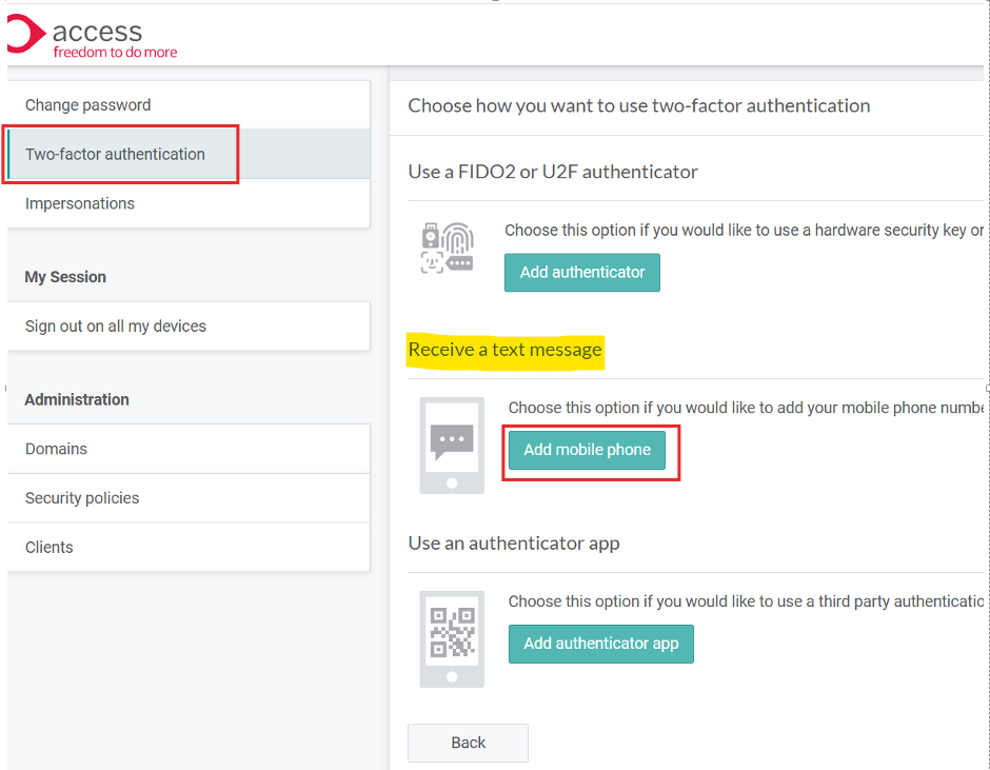Select Two-factor authentication in the sidebar
990x770 pixels.
[115, 154]
